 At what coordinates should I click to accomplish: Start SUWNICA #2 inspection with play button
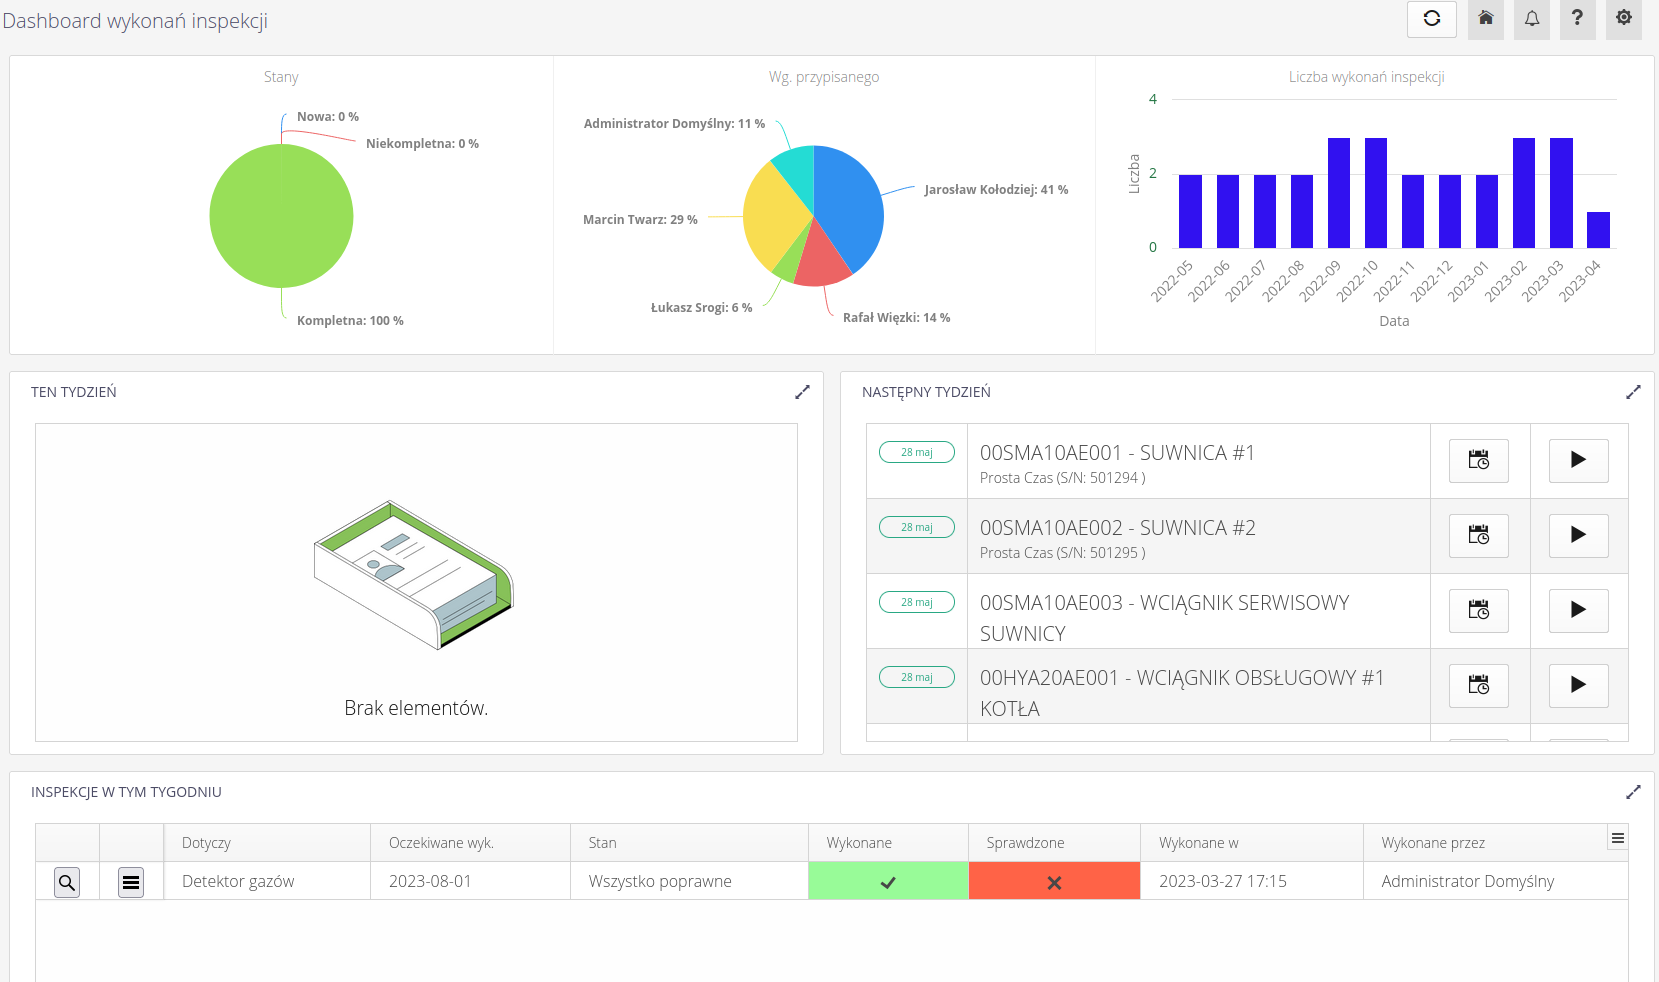coord(1578,535)
